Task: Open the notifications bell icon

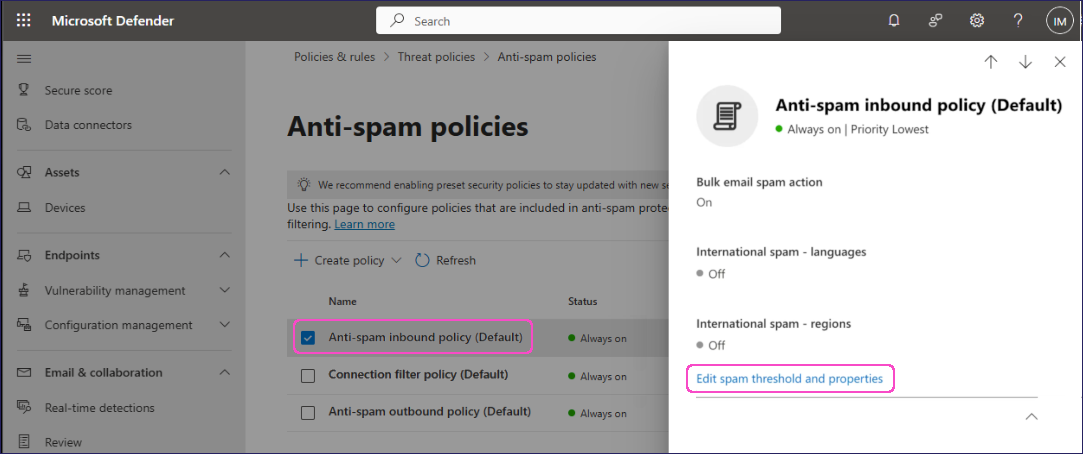Action: 894,20
